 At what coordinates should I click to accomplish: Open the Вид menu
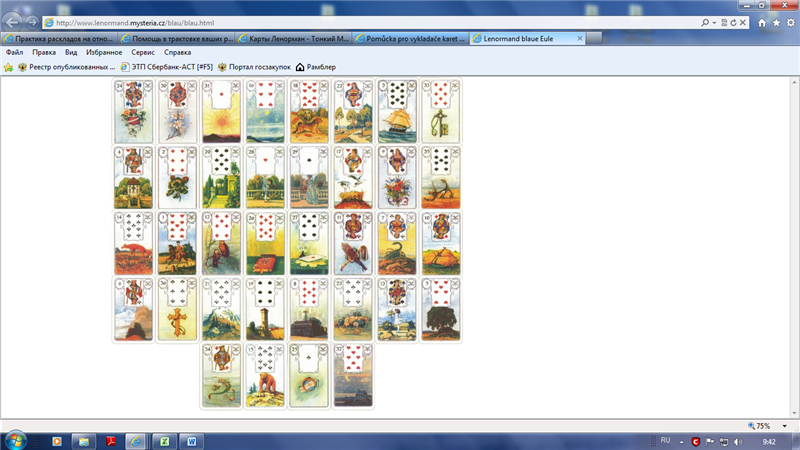[71, 53]
